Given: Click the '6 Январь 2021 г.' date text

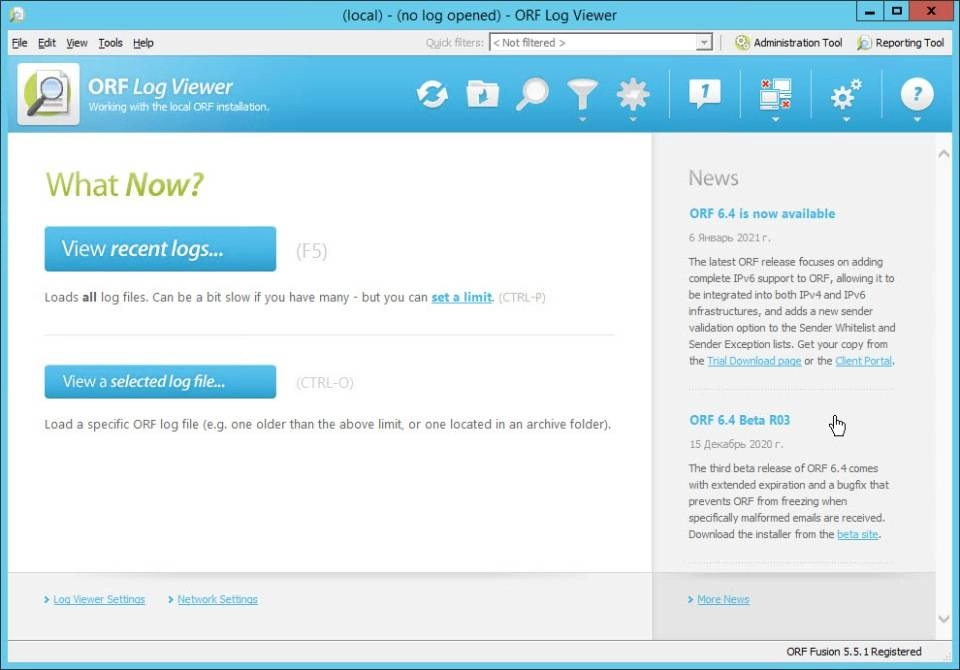Looking at the screenshot, I should 730,238.
